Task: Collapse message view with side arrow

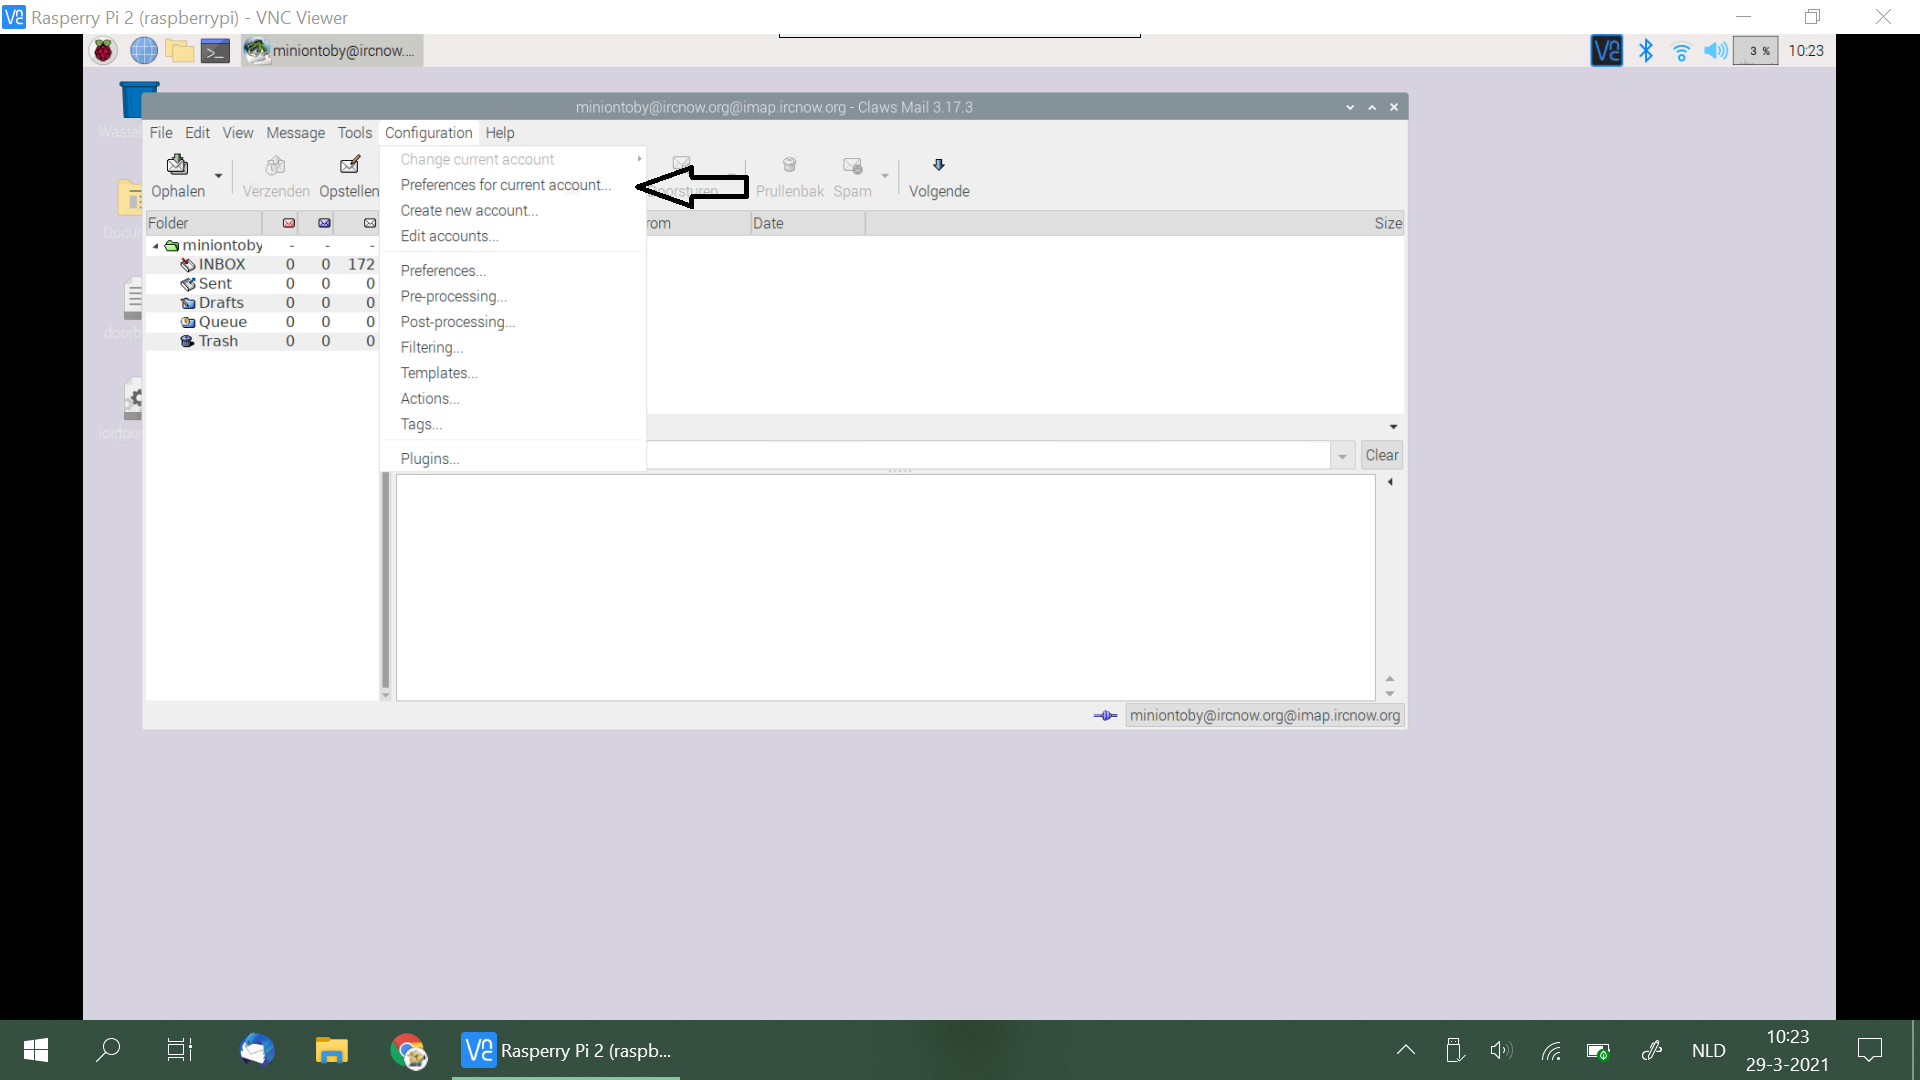Action: 1390,482
